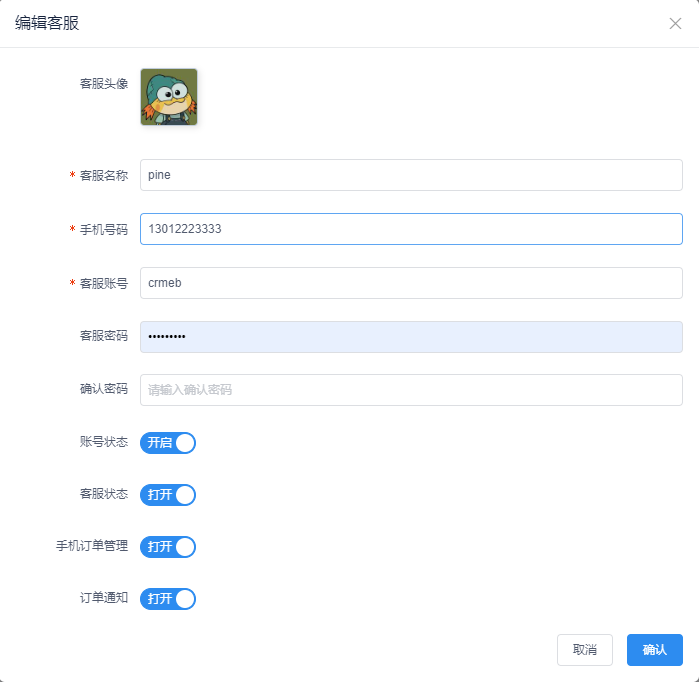699x682 pixels.
Task: Click the 手机号码 field with 13012223333
Action: (x=411, y=229)
